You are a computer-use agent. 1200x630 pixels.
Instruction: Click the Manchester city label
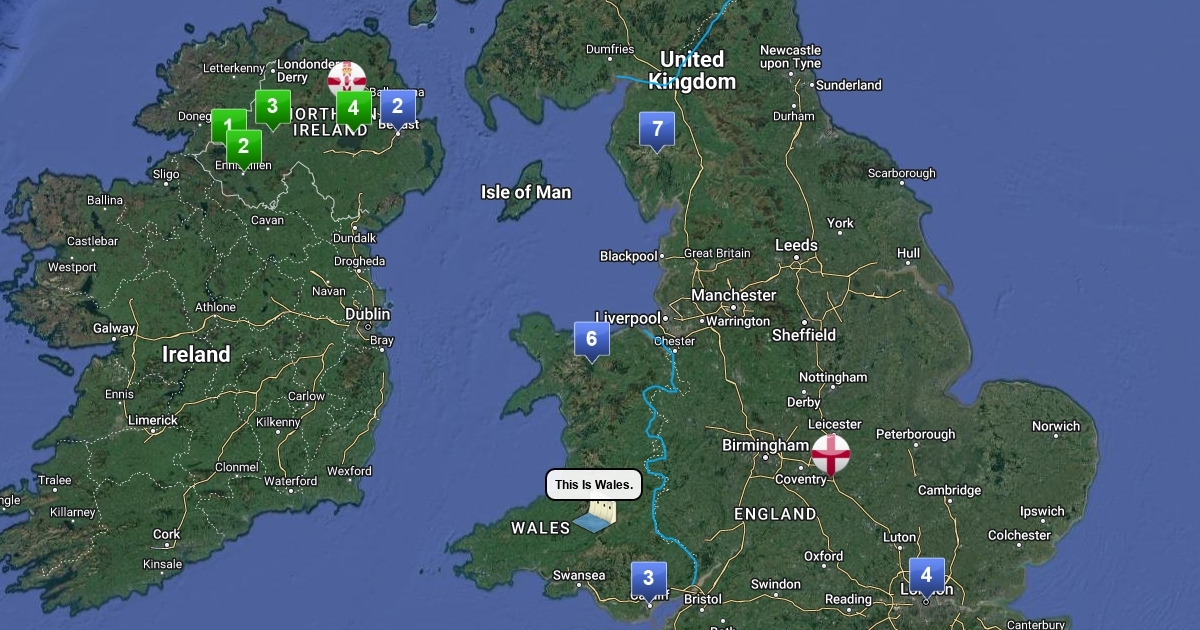point(734,295)
